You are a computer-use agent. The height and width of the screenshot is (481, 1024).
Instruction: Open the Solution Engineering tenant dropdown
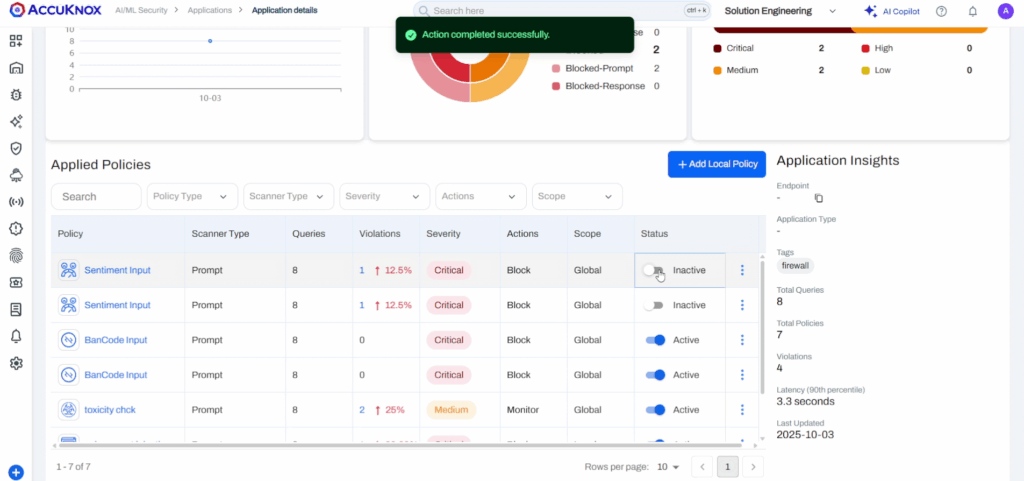point(780,11)
